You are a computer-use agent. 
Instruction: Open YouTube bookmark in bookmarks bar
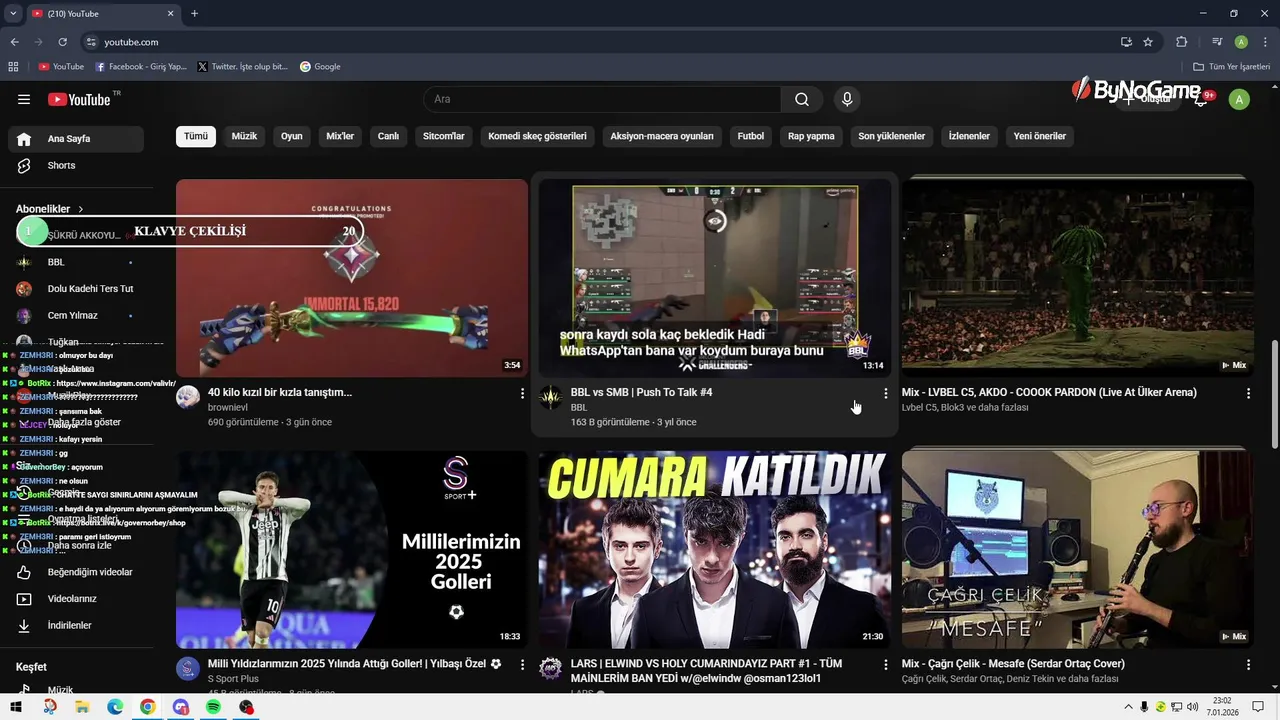[x=61, y=67]
